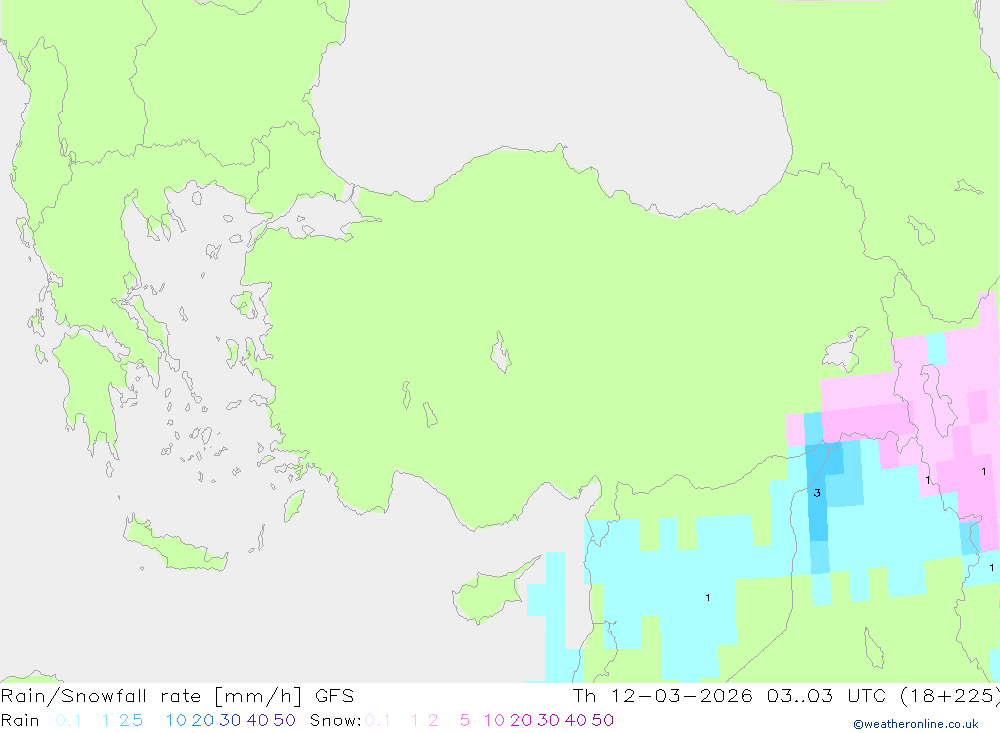
Task: Click the '3' rainfall value on the map
Action: point(817,493)
